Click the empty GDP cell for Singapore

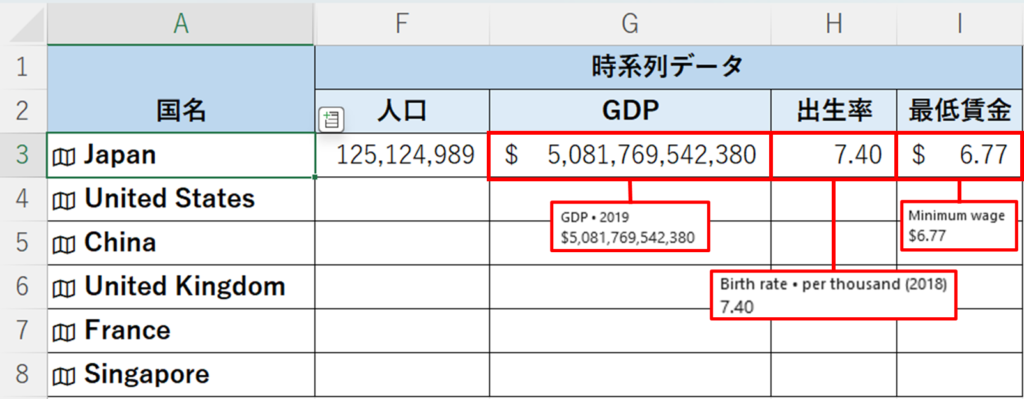(x=630, y=375)
